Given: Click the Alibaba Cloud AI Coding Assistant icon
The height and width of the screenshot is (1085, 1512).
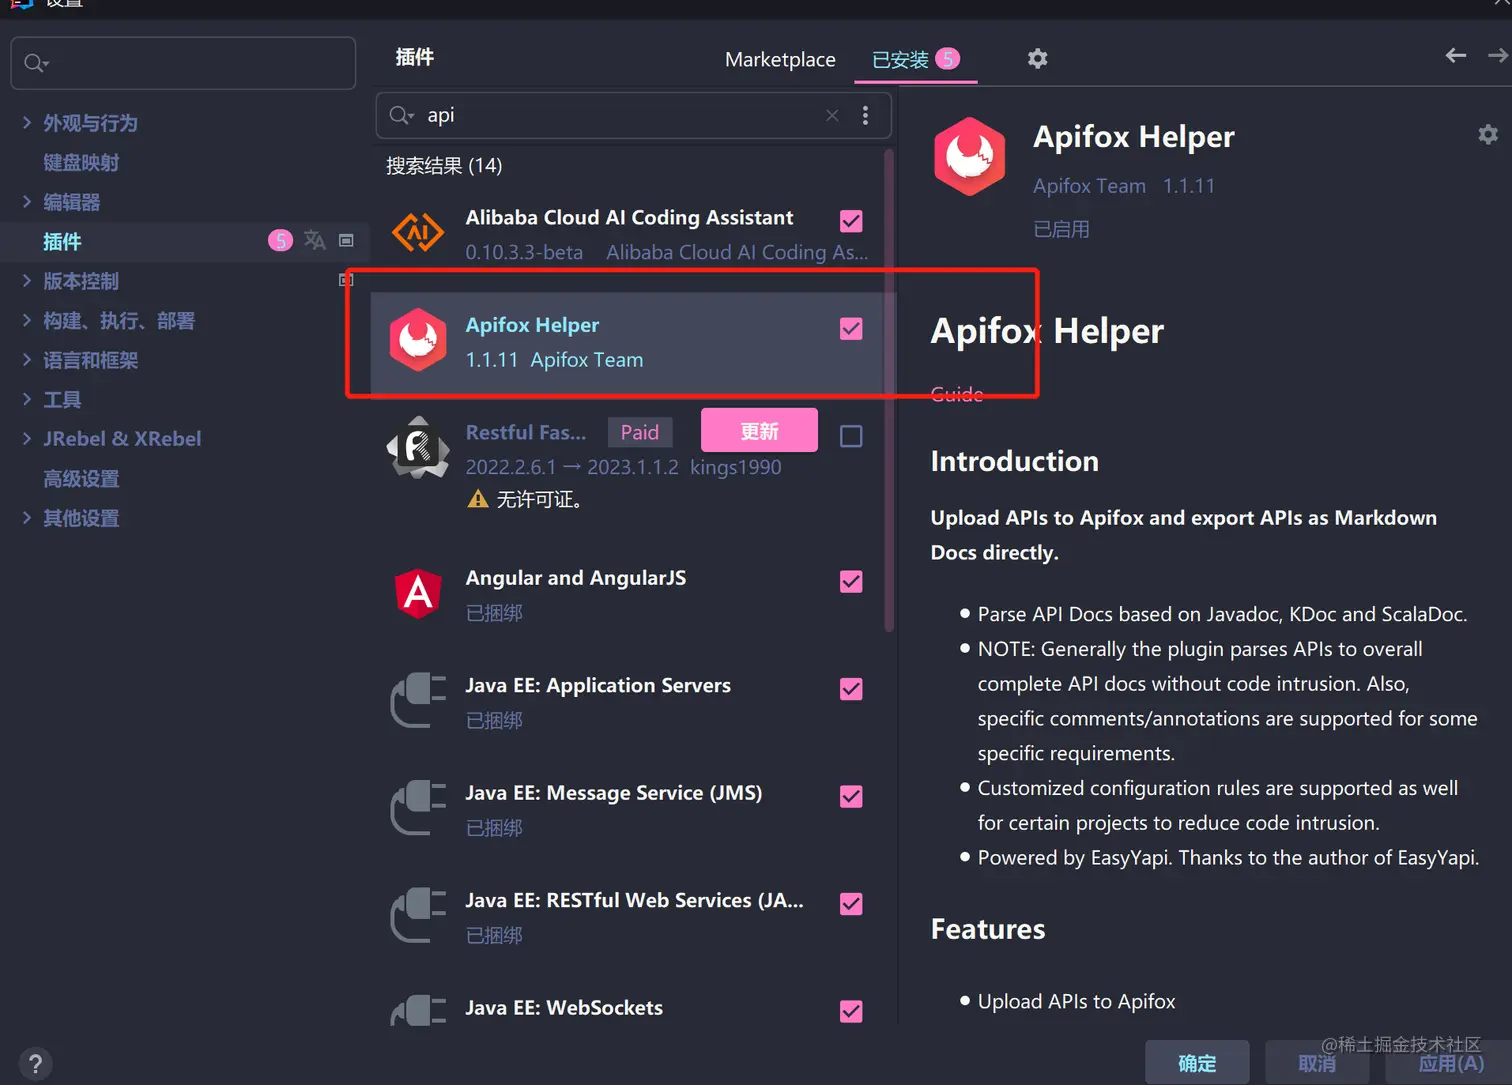Looking at the screenshot, I should tap(418, 233).
